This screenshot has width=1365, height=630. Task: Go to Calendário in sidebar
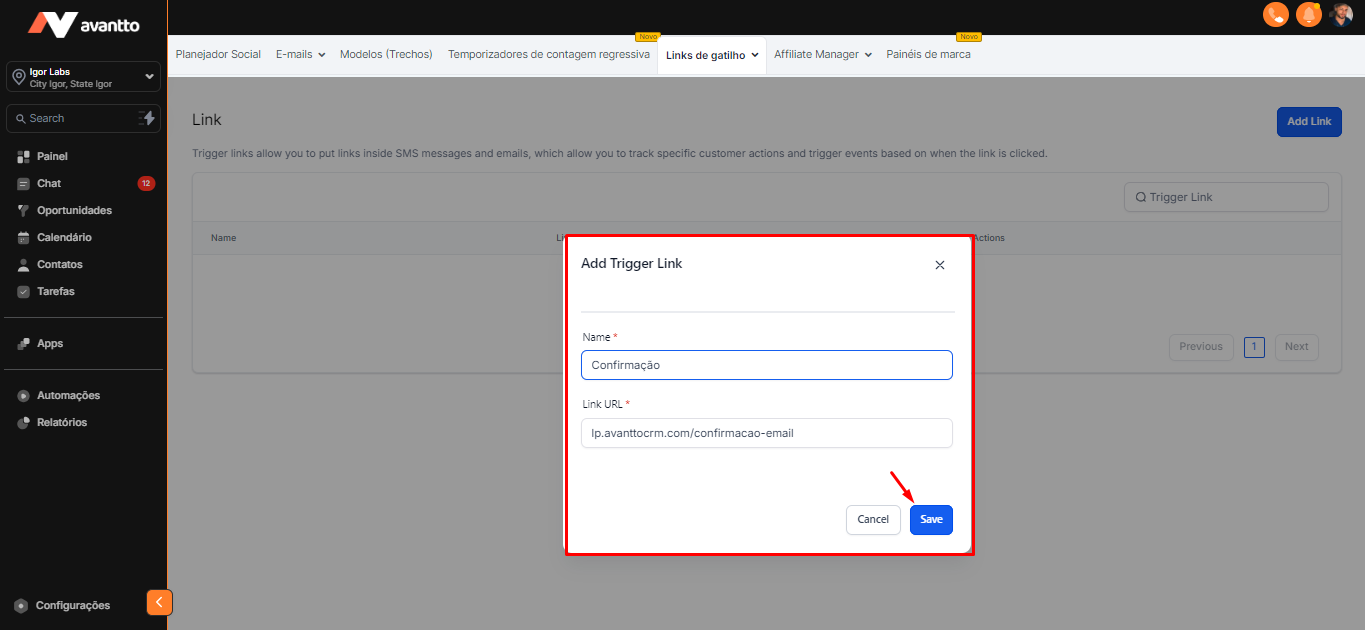tap(64, 238)
